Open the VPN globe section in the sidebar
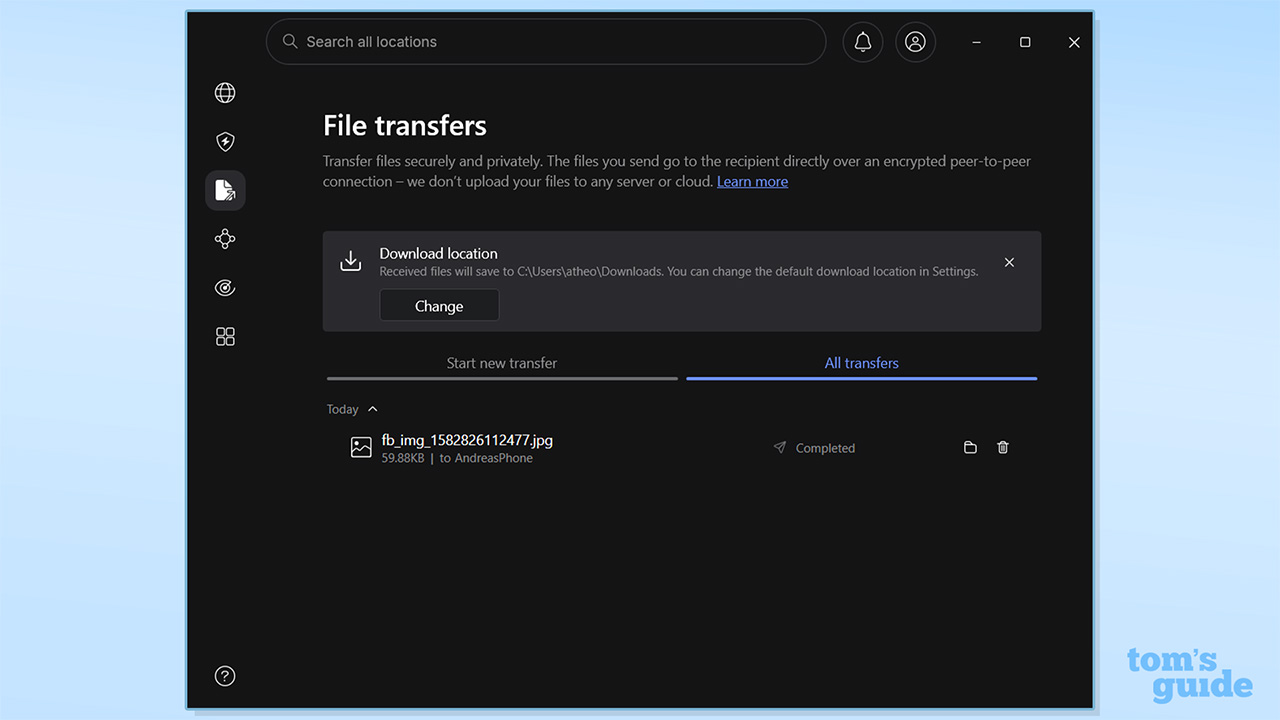This screenshot has height=720, width=1280. 225,92
